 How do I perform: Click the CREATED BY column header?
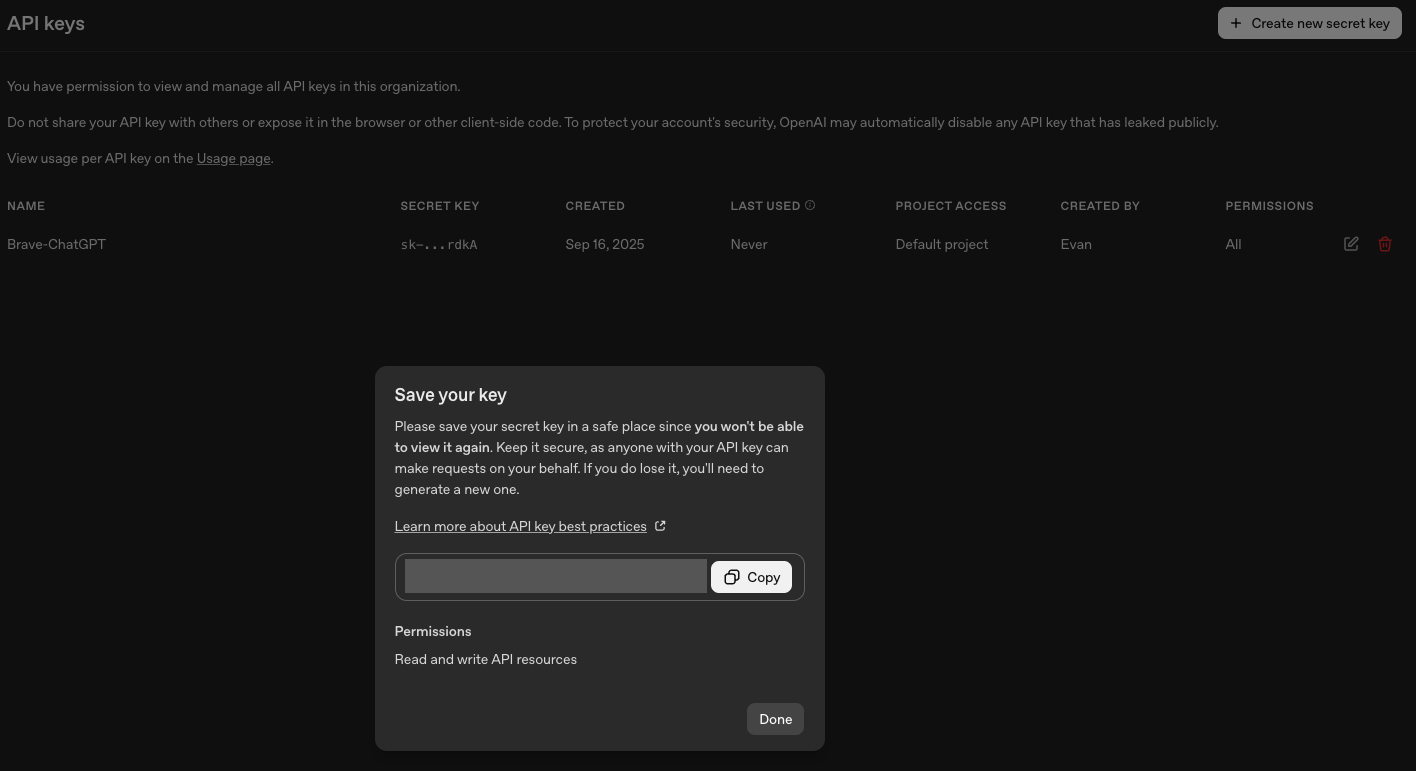[x=1100, y=206]
